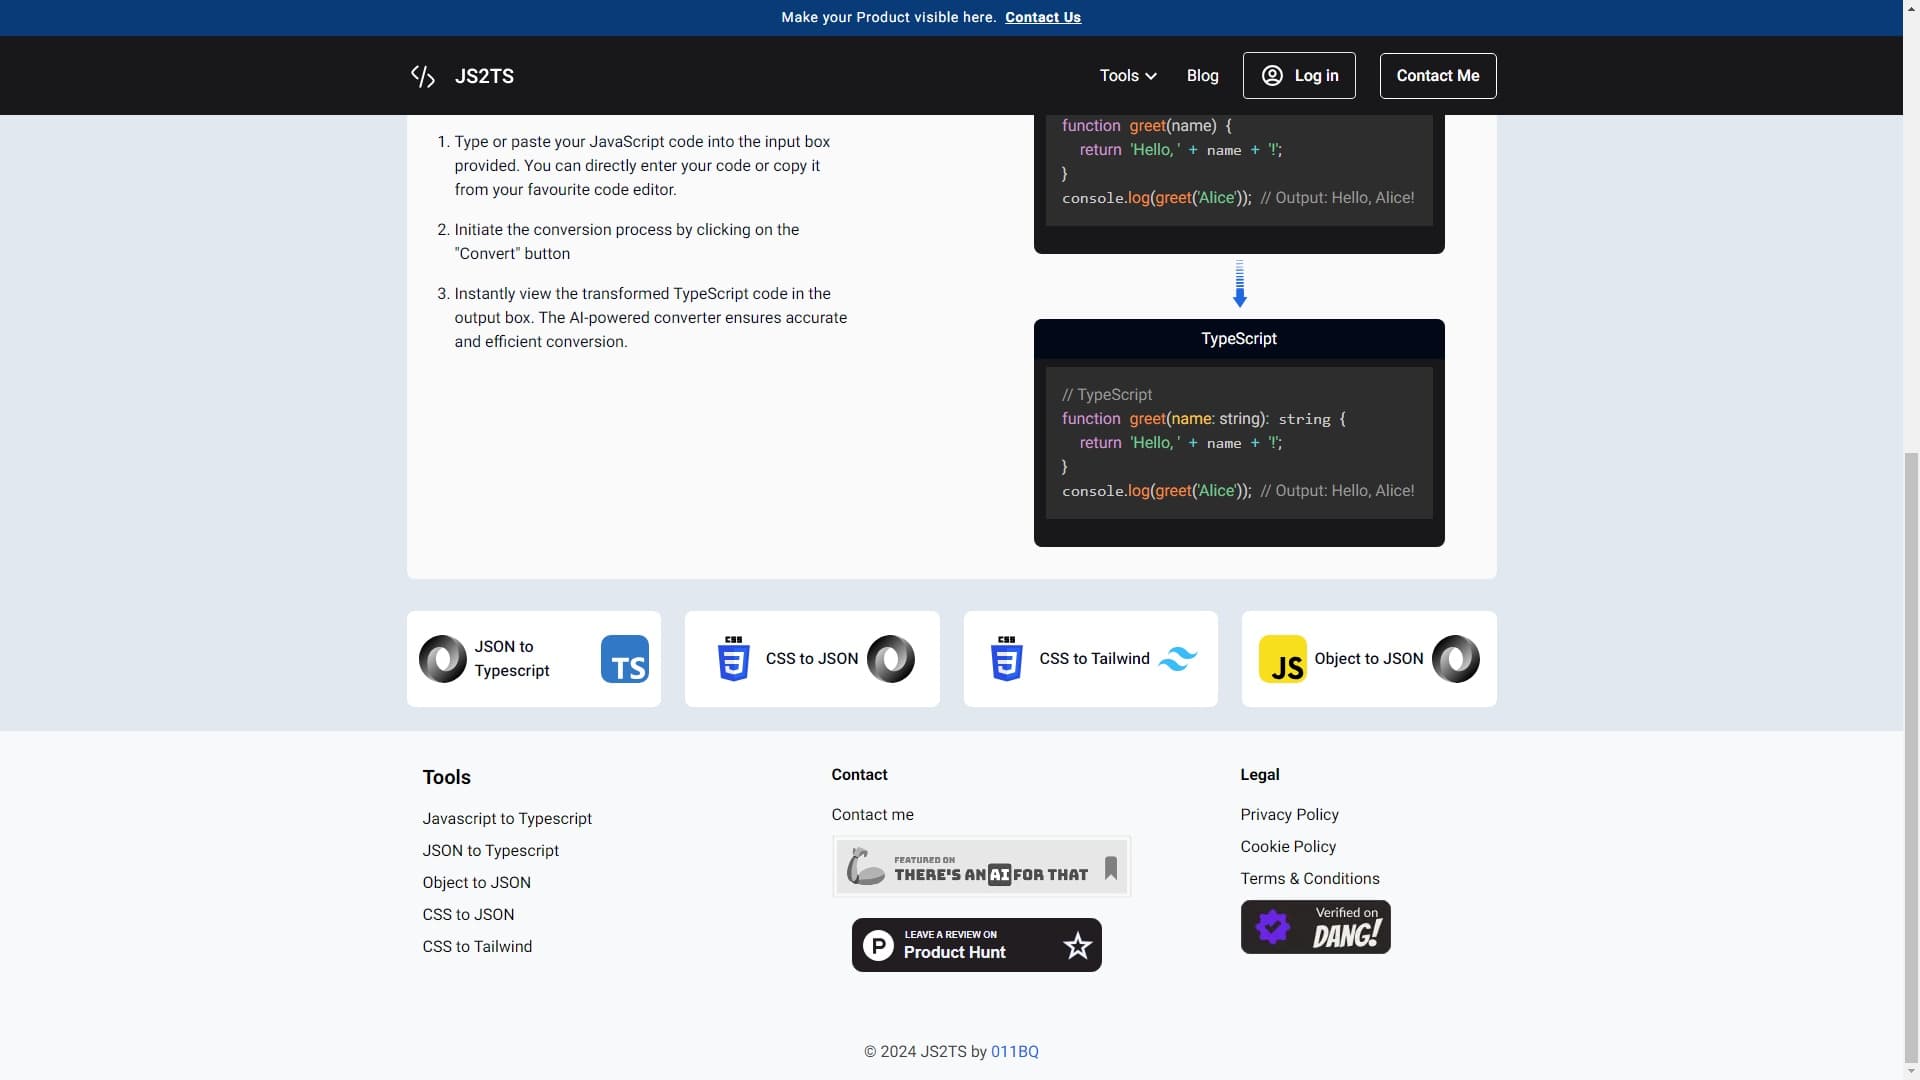Screen dimensions: 1920x1080
Task: Click the 011BQ link in the footer
Action: 1014,1051
